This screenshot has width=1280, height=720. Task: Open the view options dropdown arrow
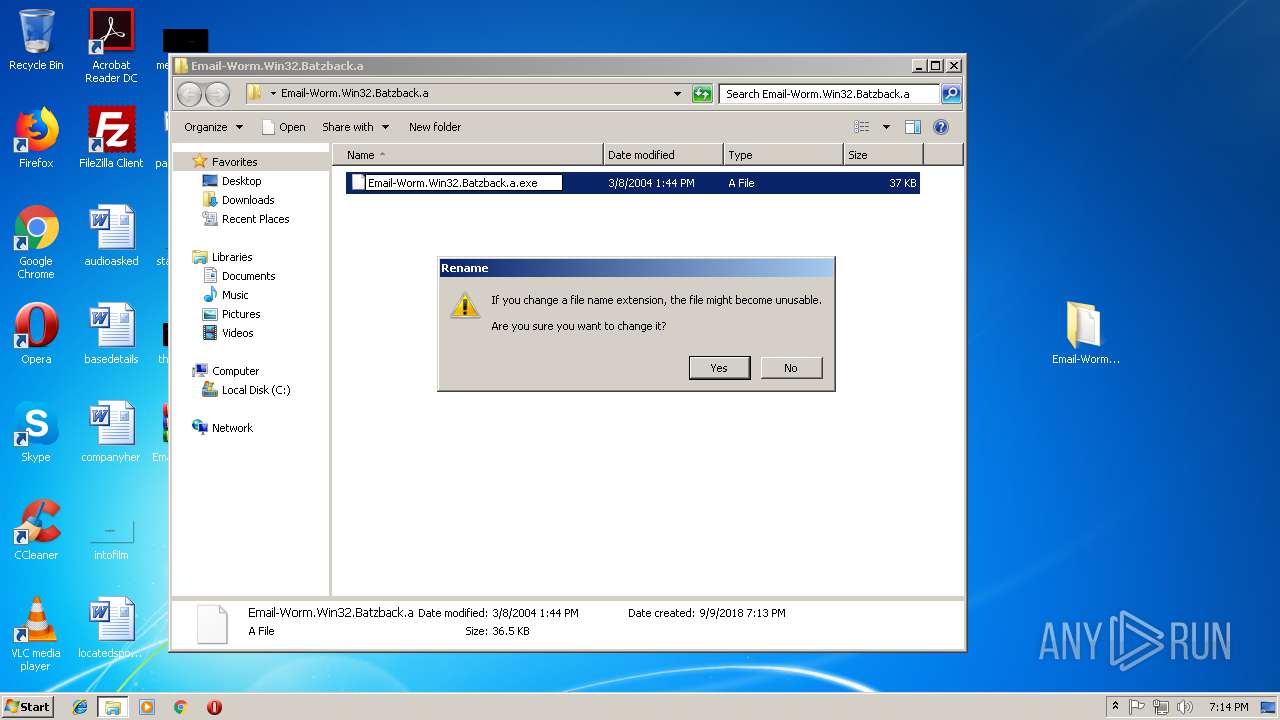click(x=886, y=127)
